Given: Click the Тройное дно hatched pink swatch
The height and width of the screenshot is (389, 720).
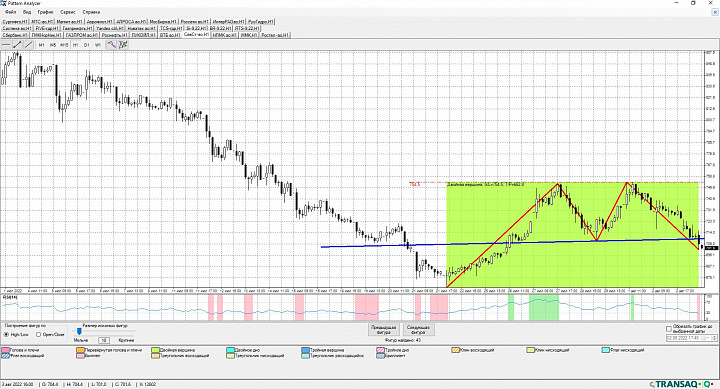Looking at the screenshot, I should [x=380, y=350].
